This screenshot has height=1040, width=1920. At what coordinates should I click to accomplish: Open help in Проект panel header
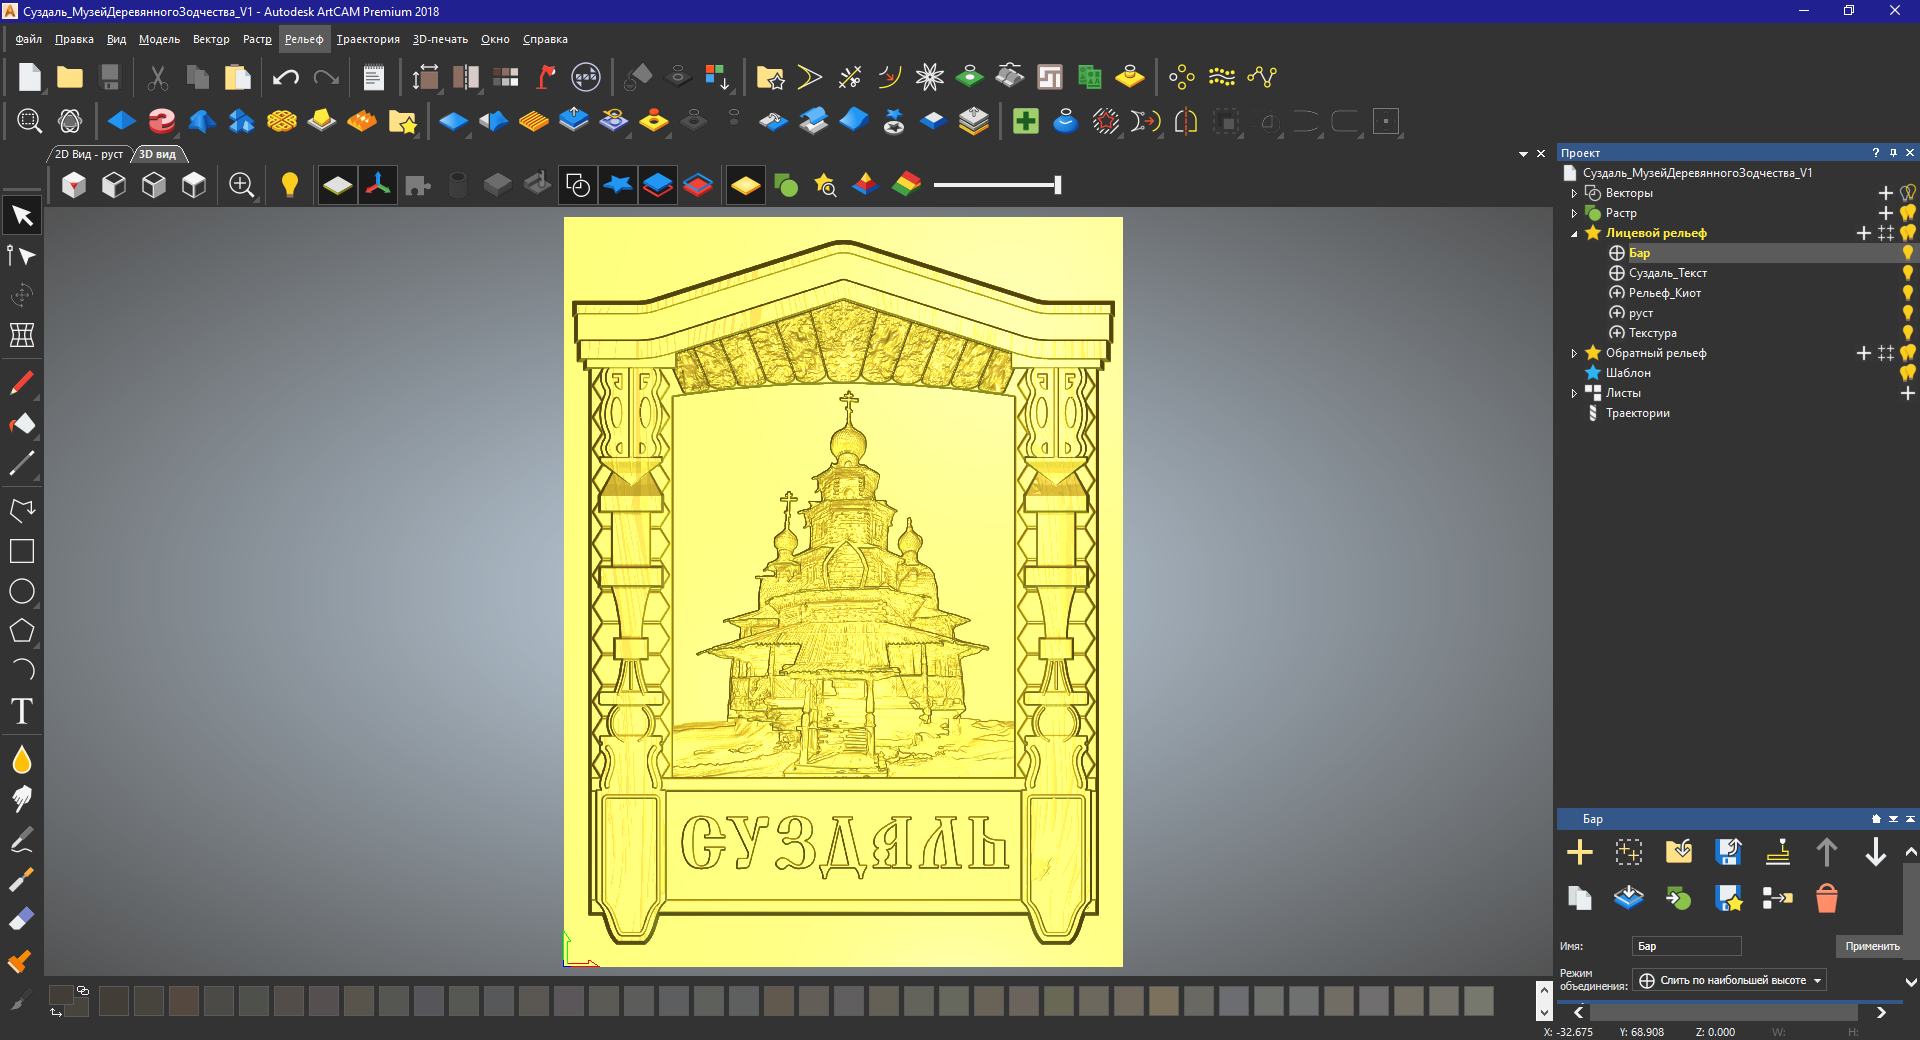(1875, 153)
